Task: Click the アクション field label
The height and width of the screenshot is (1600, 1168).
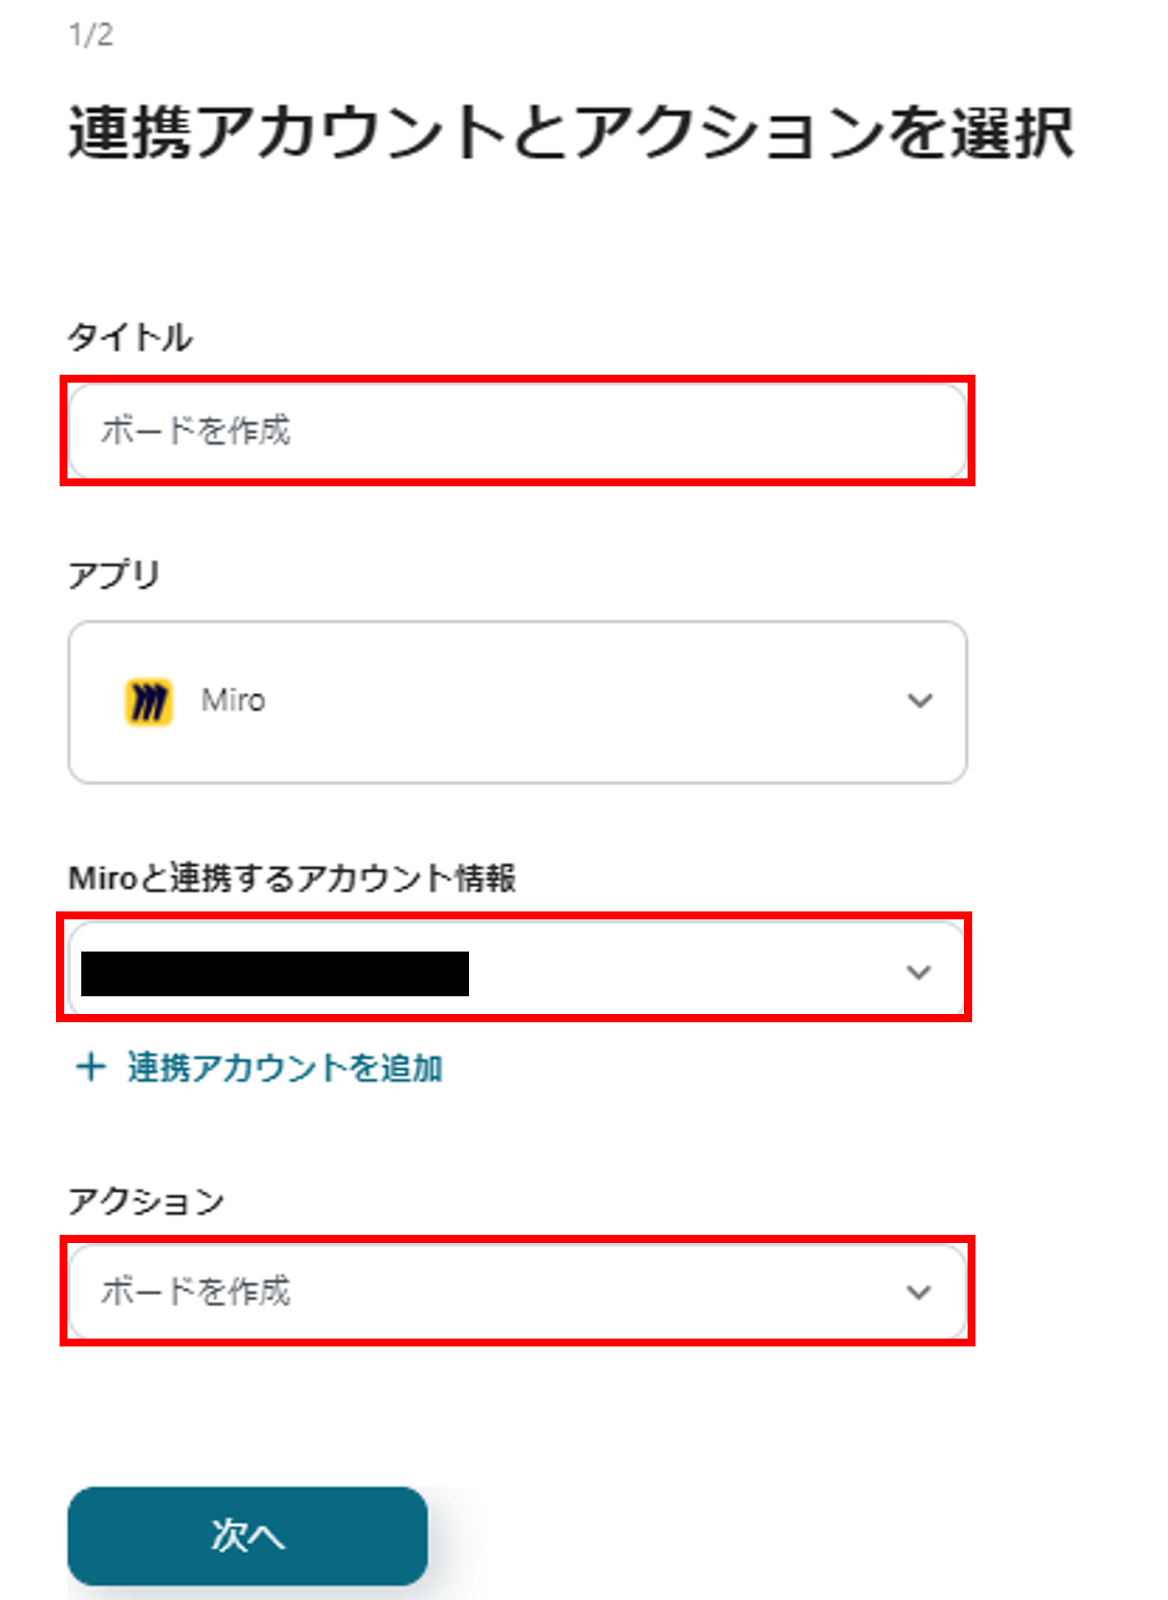Action: click(x=146, y=1201)
